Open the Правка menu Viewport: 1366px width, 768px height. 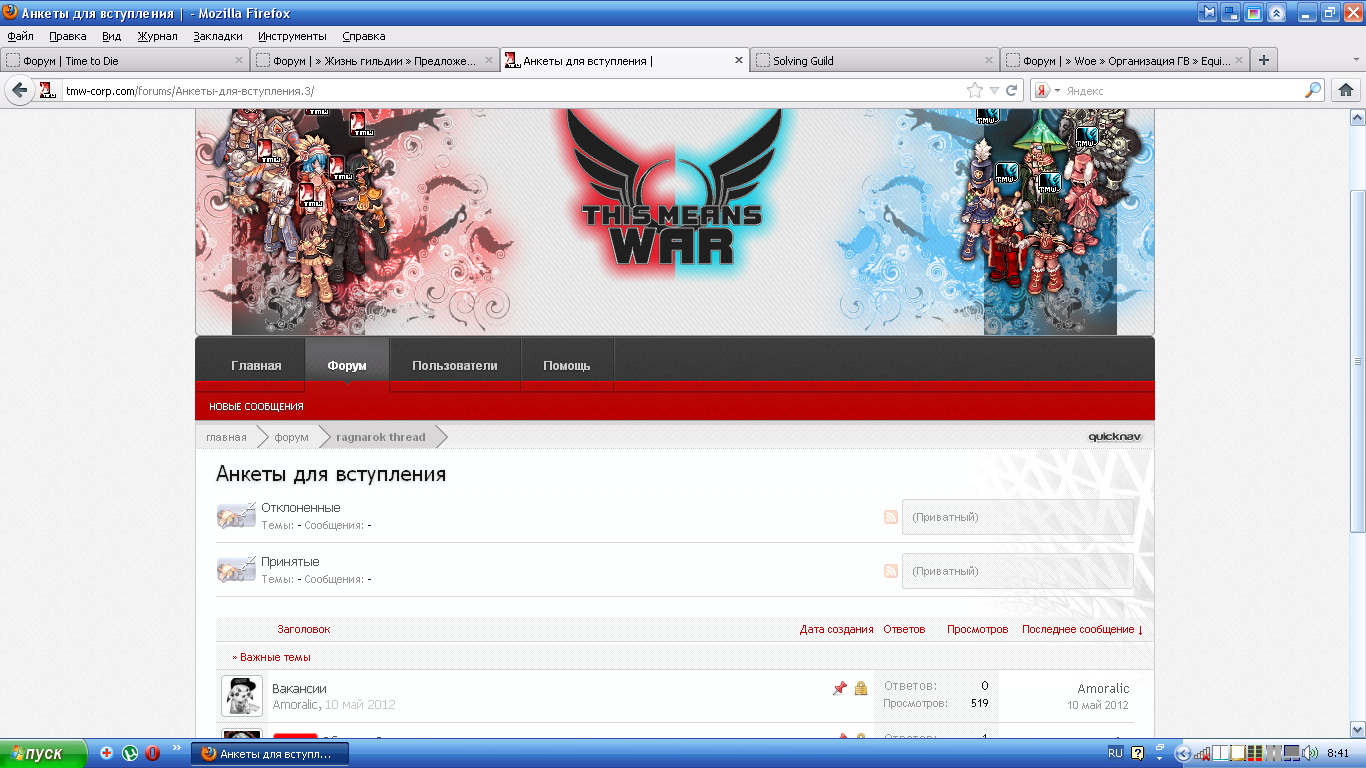tap(68, 36)
